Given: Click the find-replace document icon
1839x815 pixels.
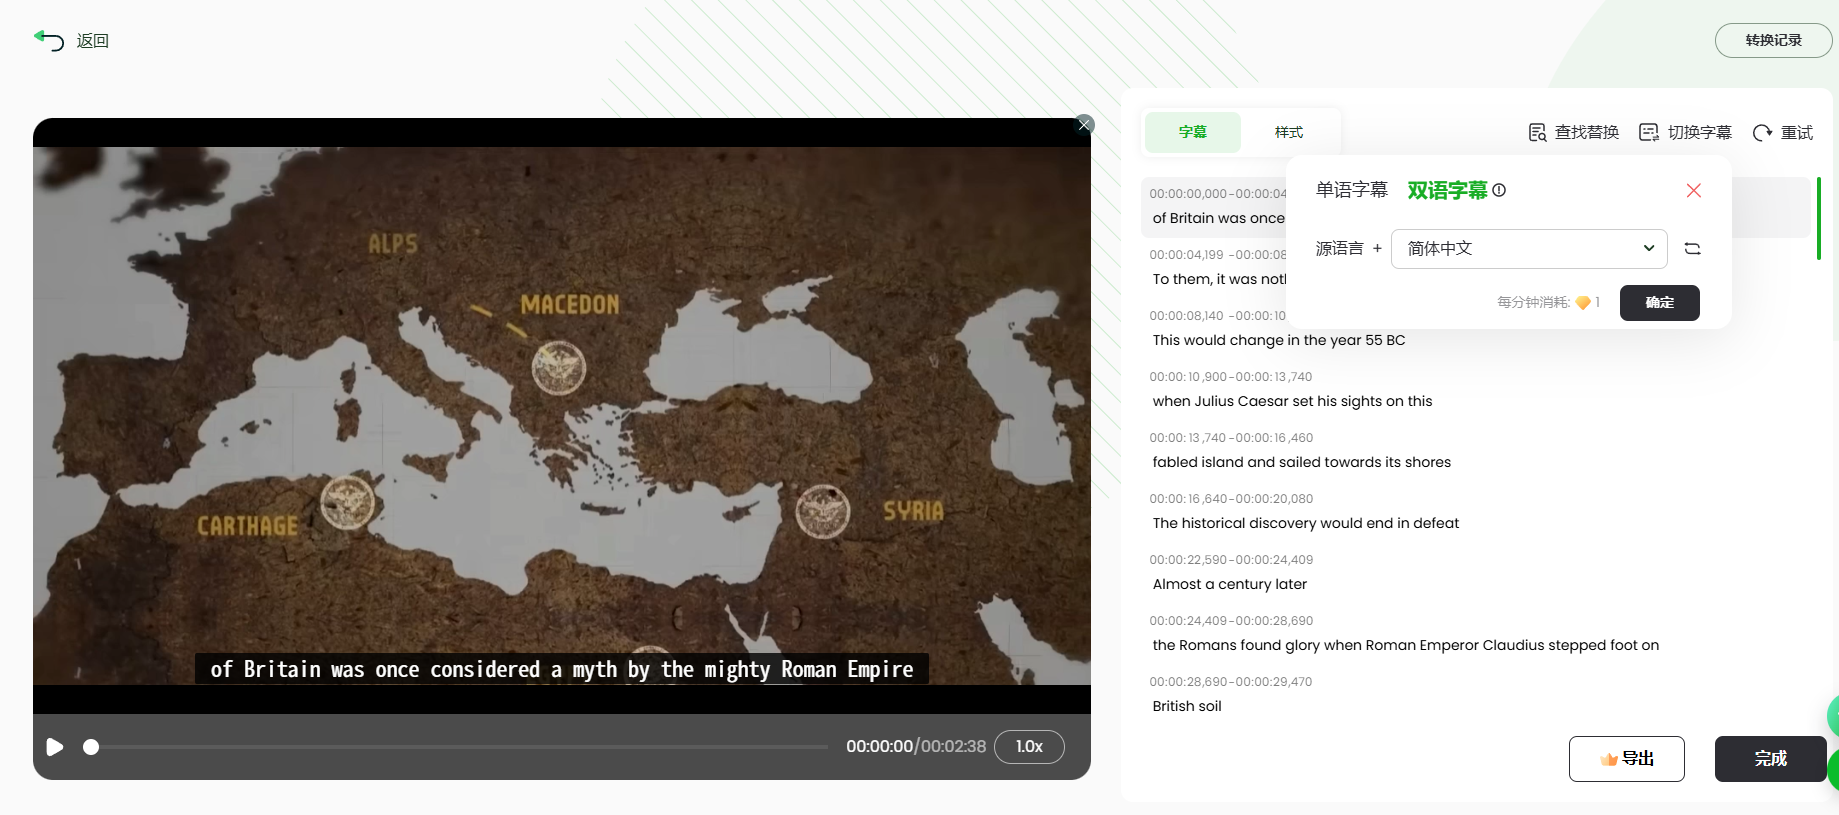Looking at the screenshot, I should click(x=1538, y=132).
